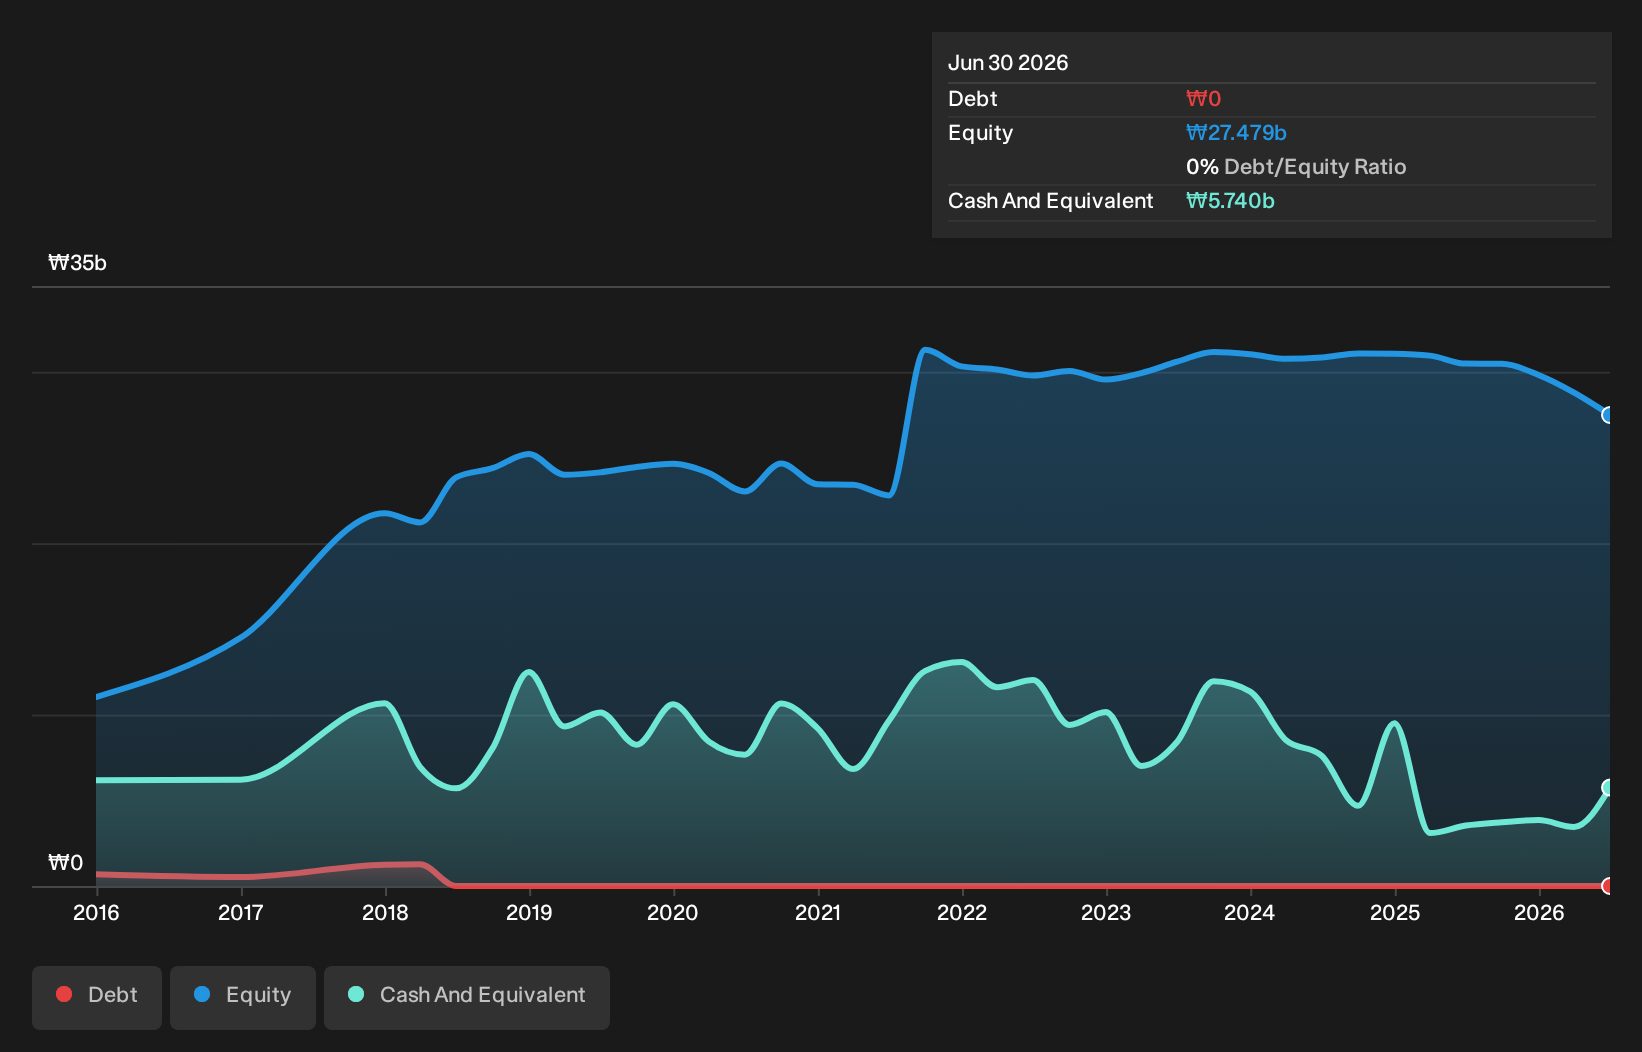The image size is (1642, 1052).
Task: Click the 2023 x-axis label
Action: pos(1106,912)
